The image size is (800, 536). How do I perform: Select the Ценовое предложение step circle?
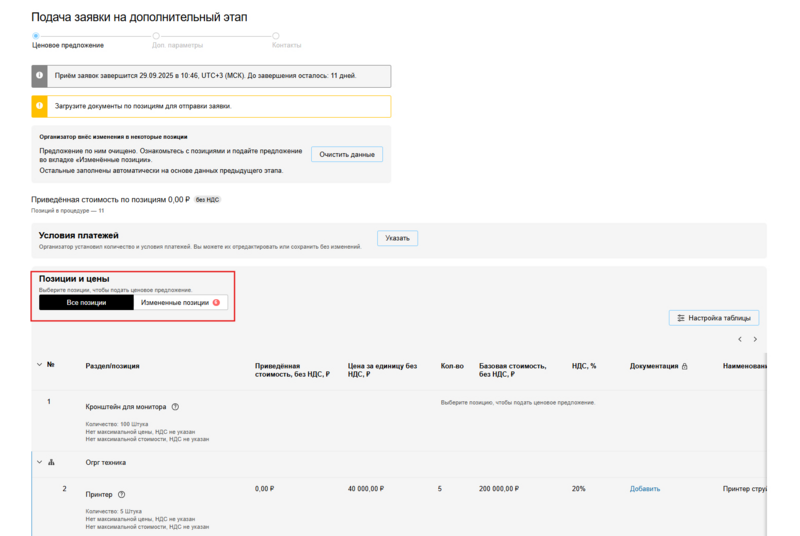pos(36,36)
